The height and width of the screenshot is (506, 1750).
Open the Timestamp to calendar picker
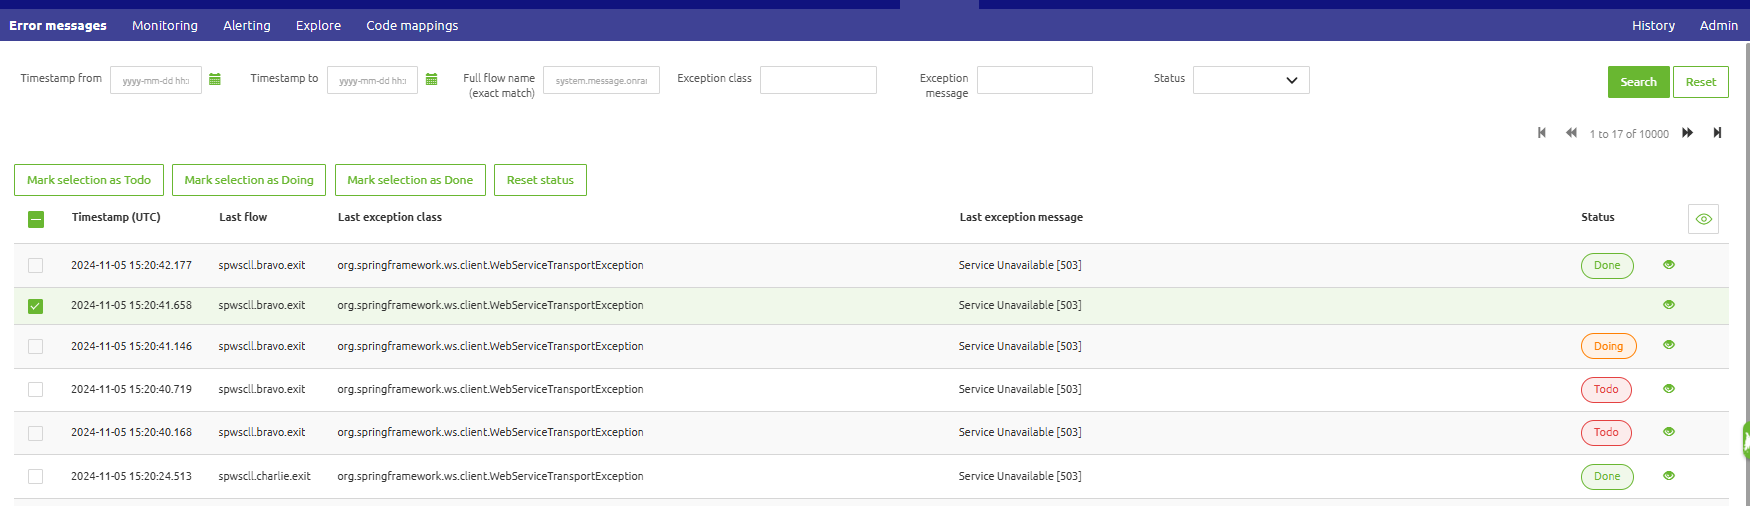point(432,80)
